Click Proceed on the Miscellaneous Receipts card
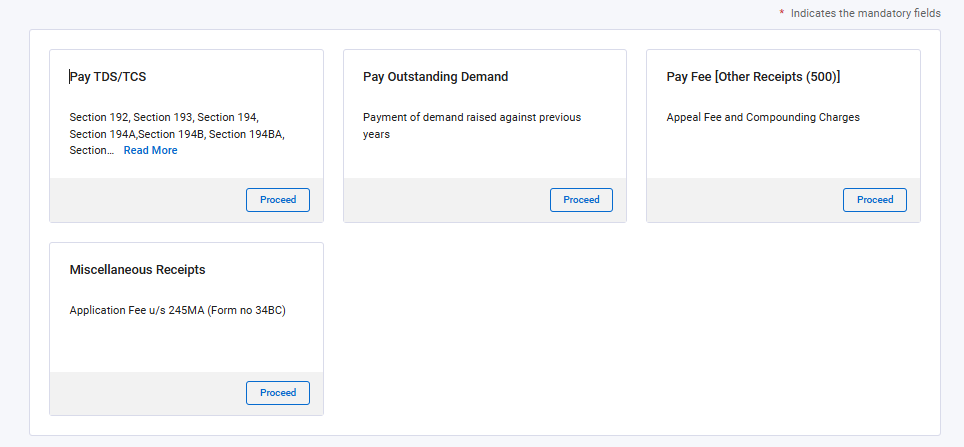Image resolution: width=964 pixels, height=447 pixels. [277, 393]
